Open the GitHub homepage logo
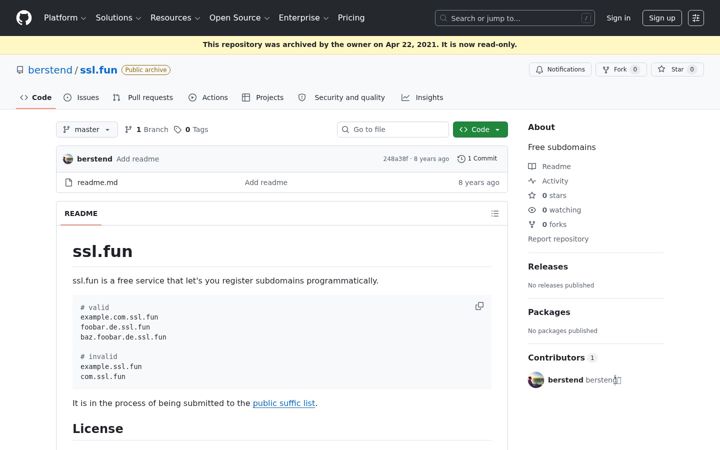The width and height of the screenshot is (720, 450). click(x=24, y=18)
